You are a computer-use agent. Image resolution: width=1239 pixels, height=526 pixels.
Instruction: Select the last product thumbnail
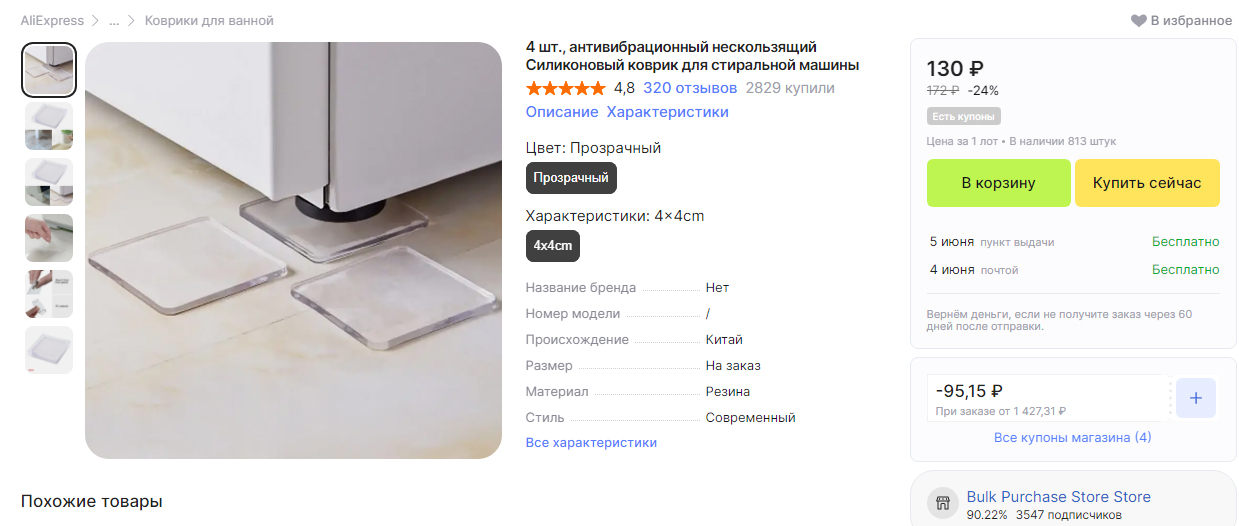pos(49,350)
